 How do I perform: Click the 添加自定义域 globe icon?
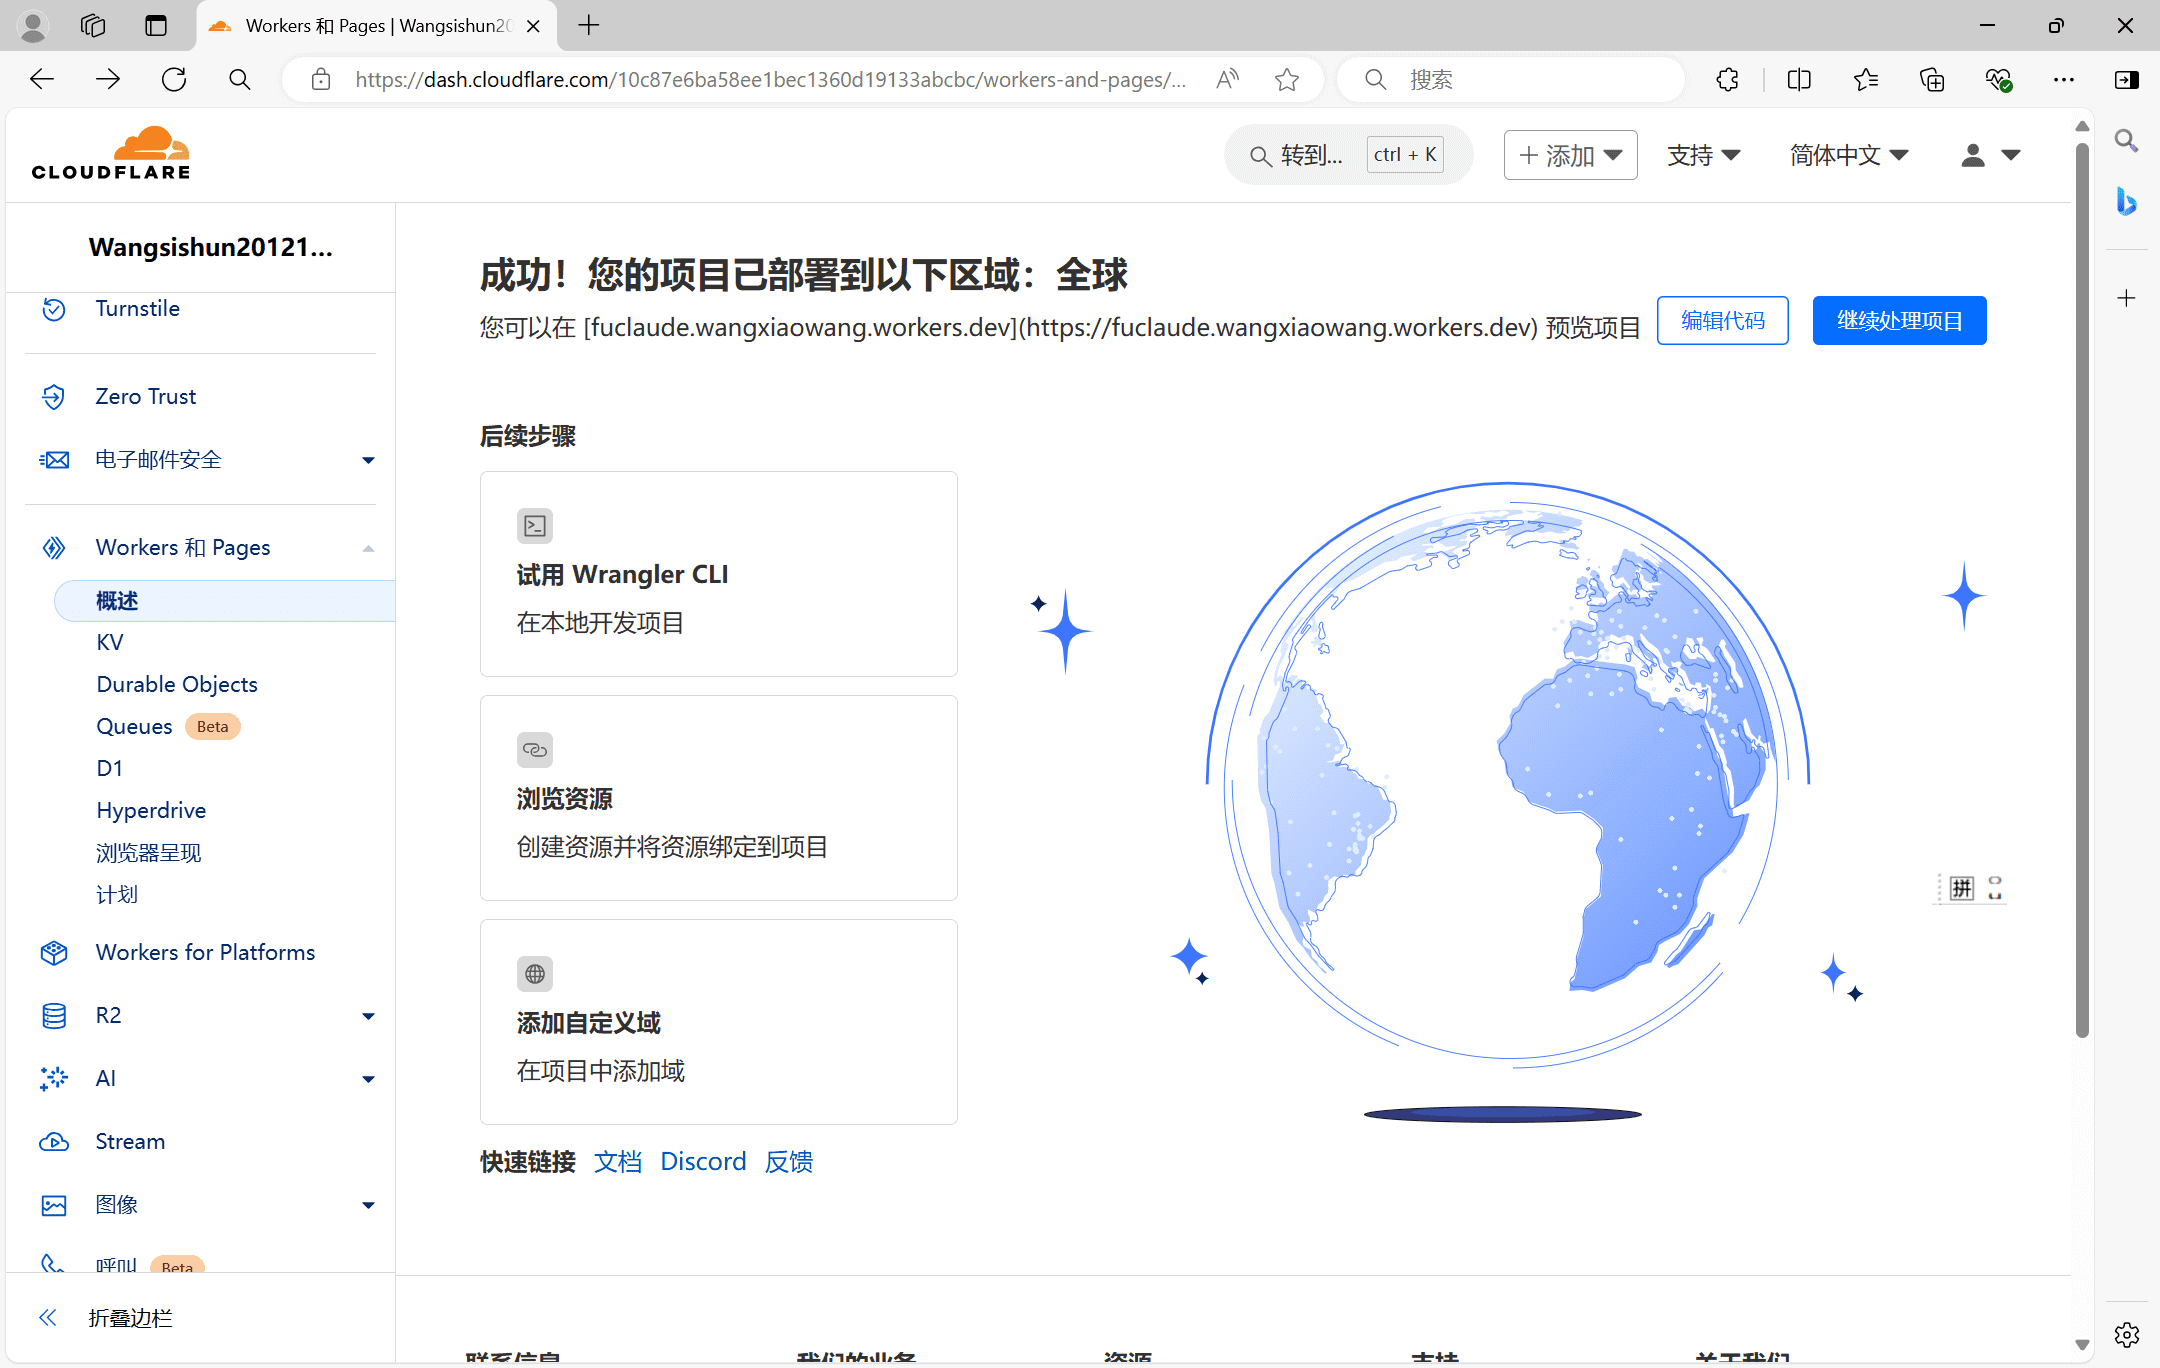click(x=535, y=973)
